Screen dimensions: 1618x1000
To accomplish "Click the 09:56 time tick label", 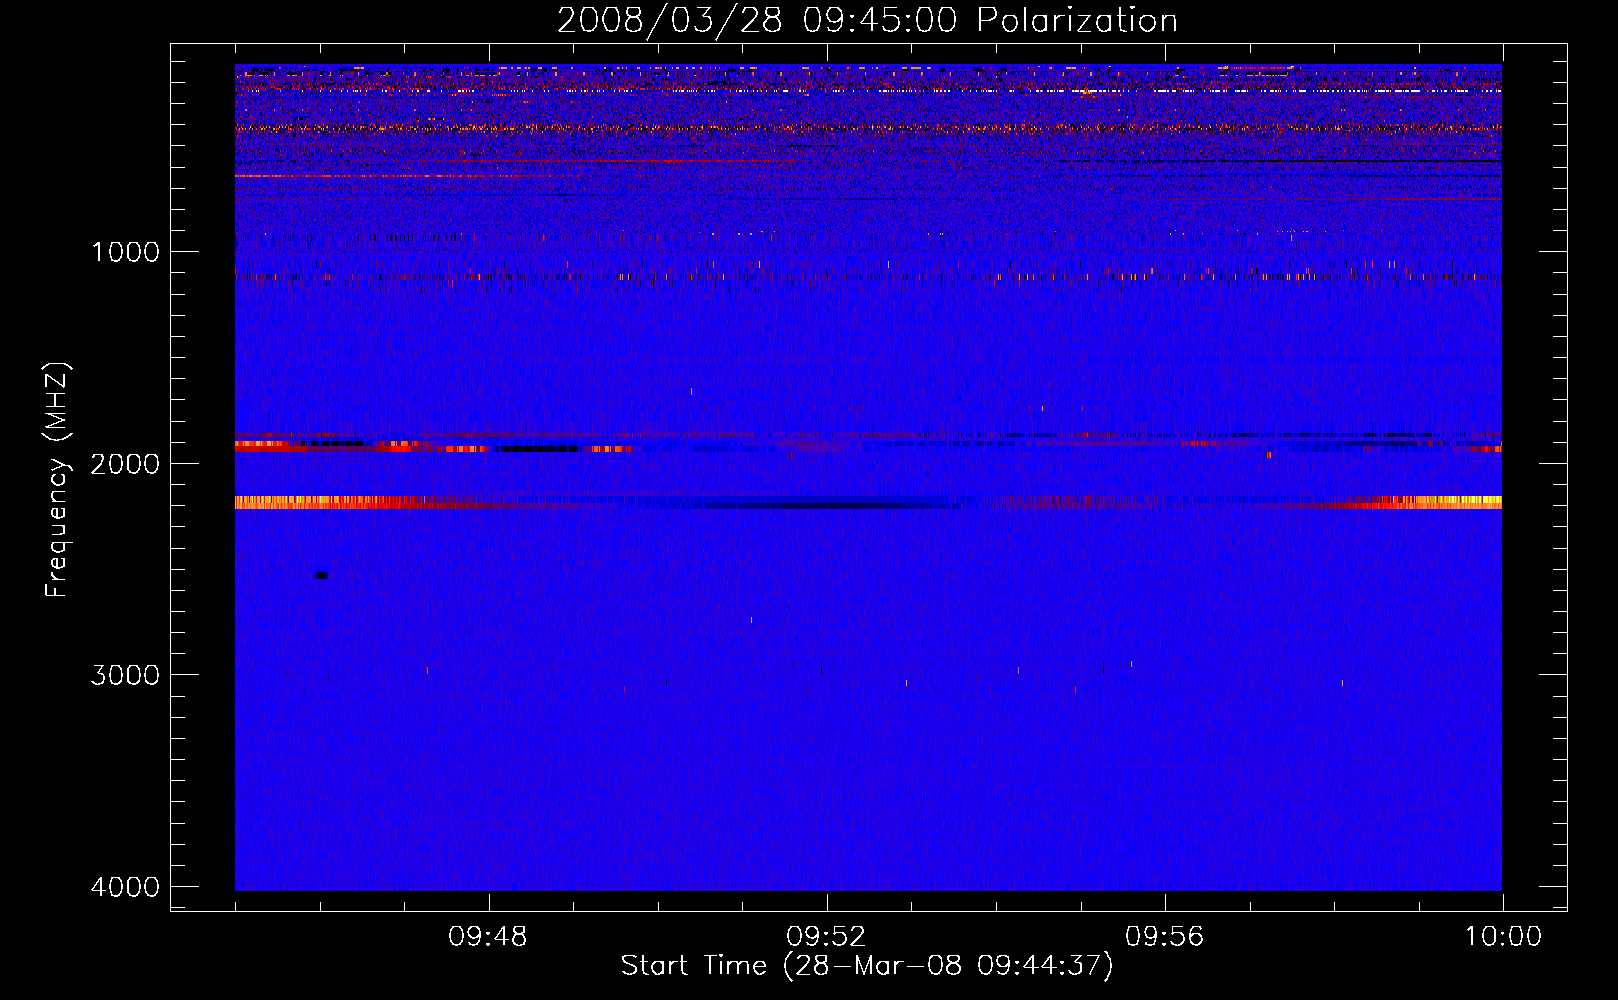I will (x=1164, y=937).
